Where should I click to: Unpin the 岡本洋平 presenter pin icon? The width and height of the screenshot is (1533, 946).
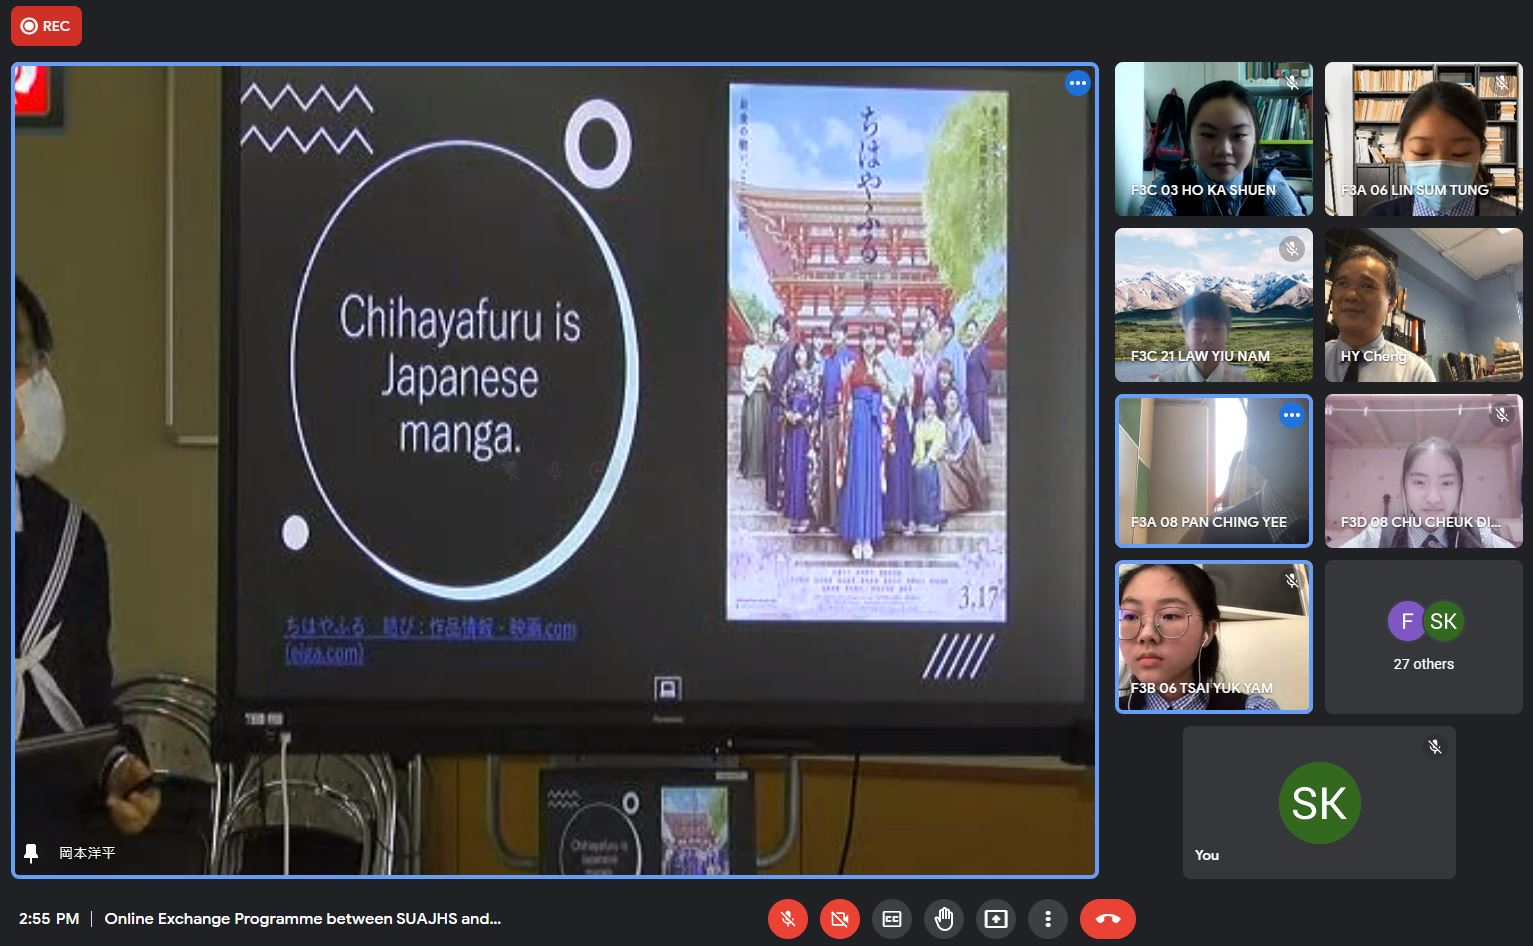(31, 853)
